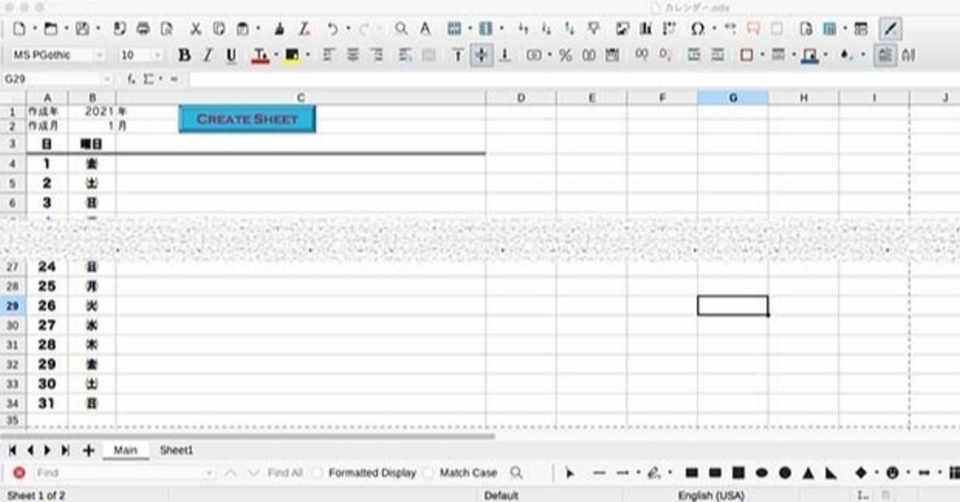This screenshot has width=960, height=502.
Task: Center cell text horizontally
Action: coord(353,55)
